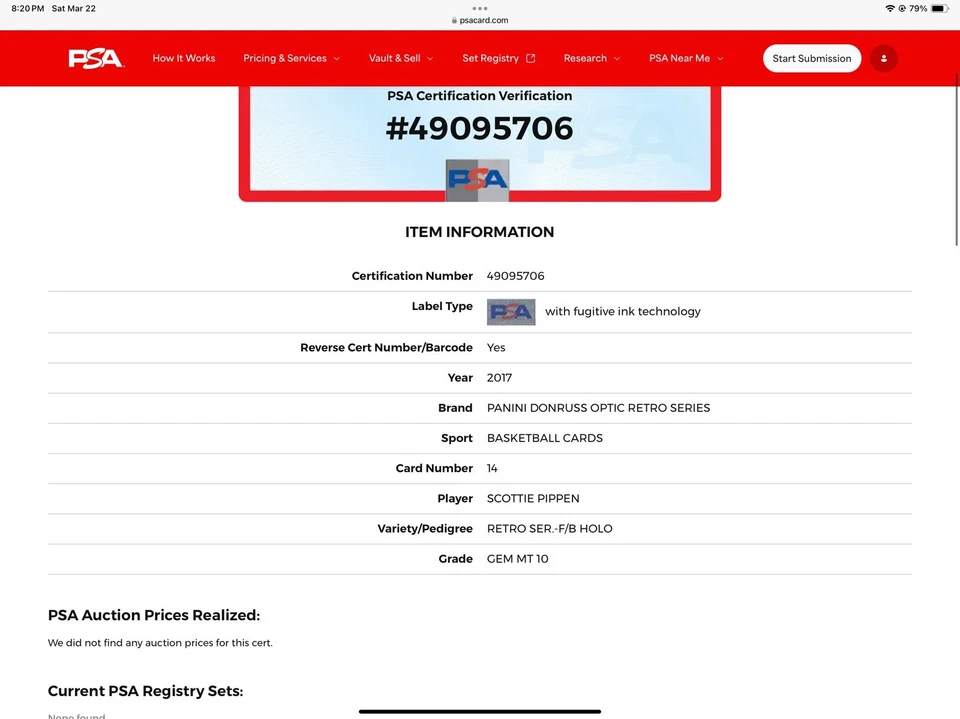Click the page scrollbar
960x719 pixels.
click(x=956, y=159)
